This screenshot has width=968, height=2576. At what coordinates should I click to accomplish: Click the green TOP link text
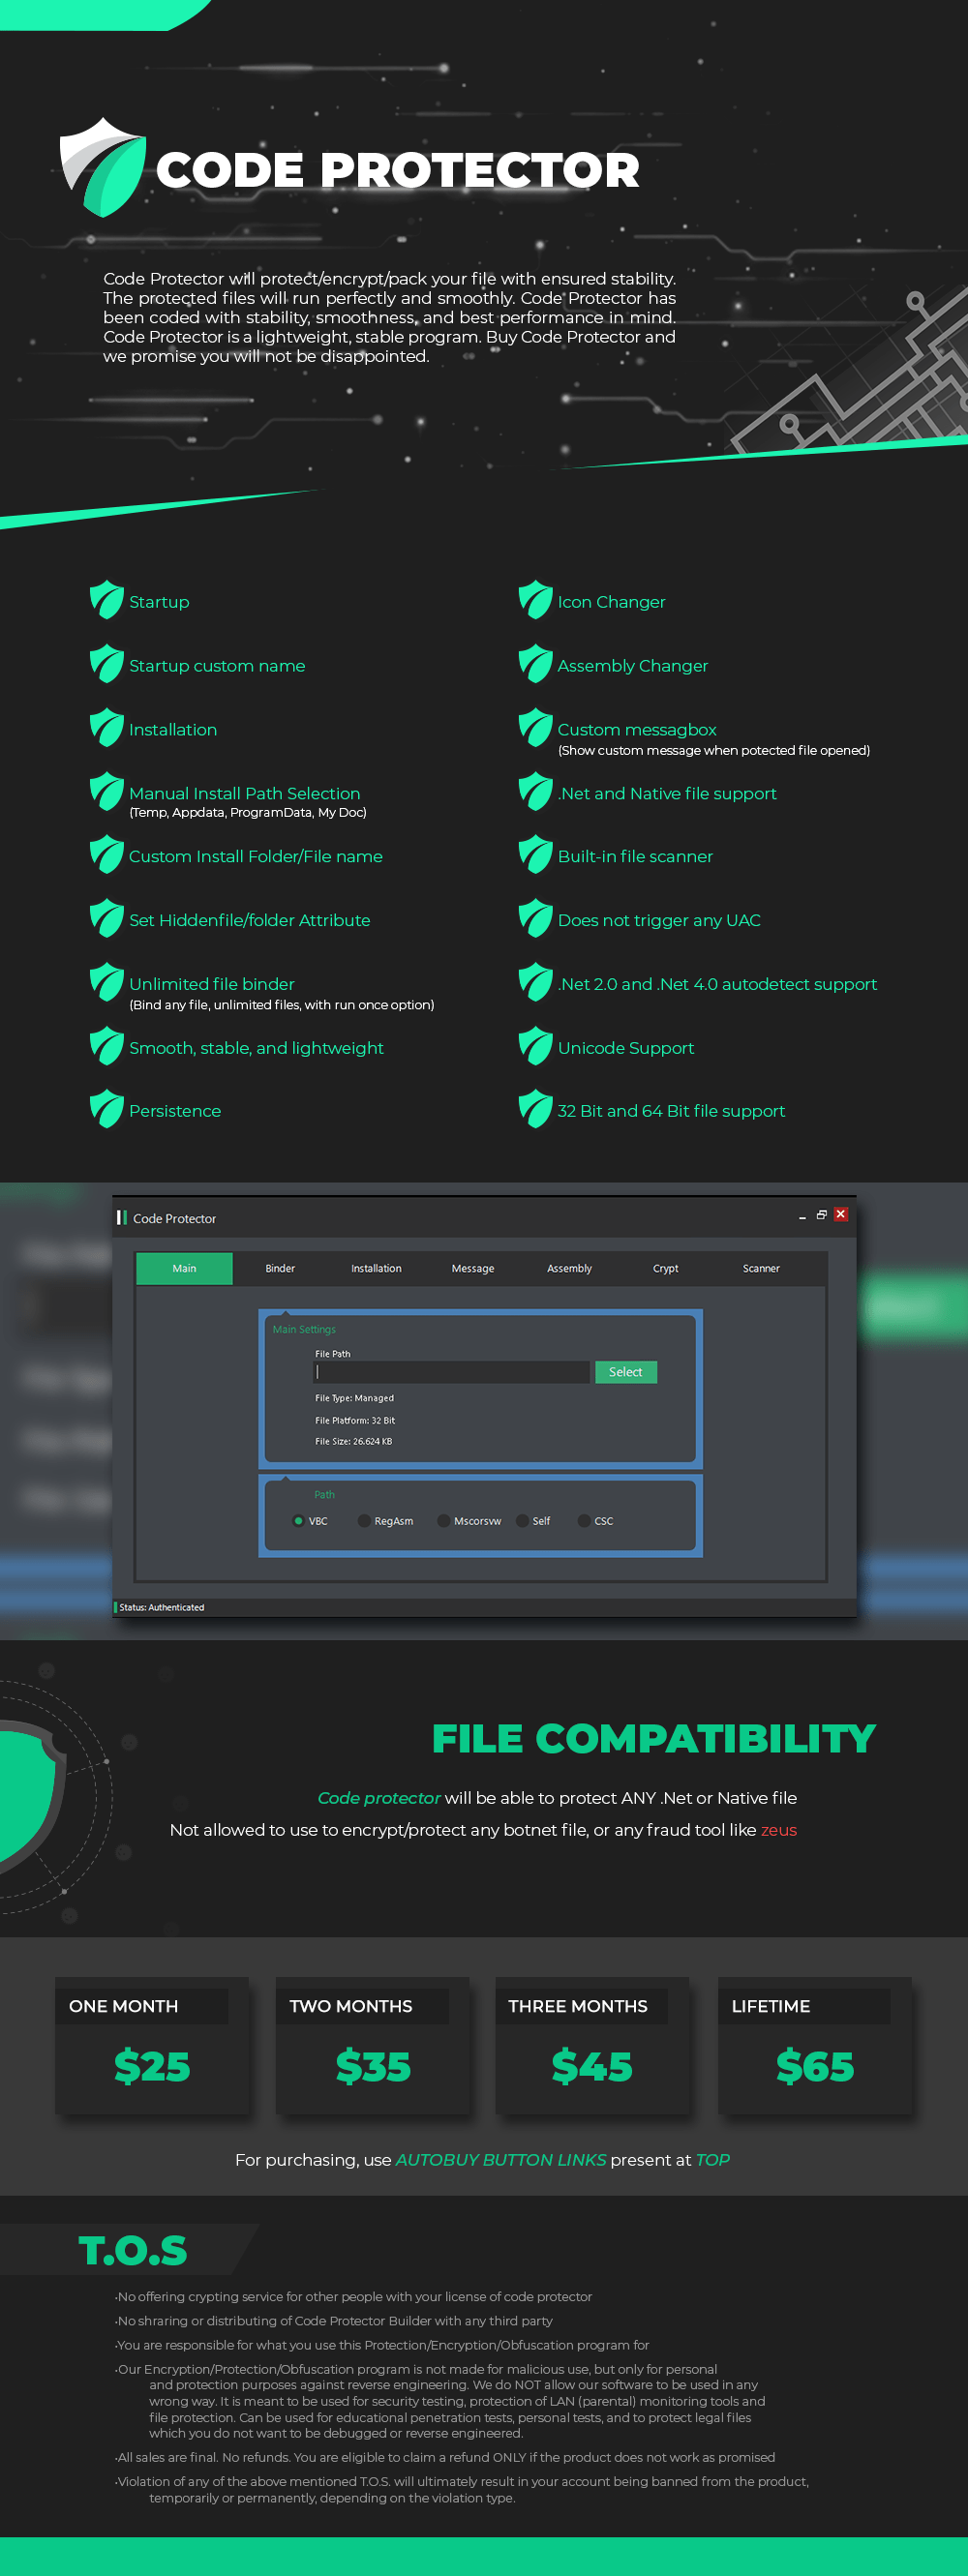713,2160
